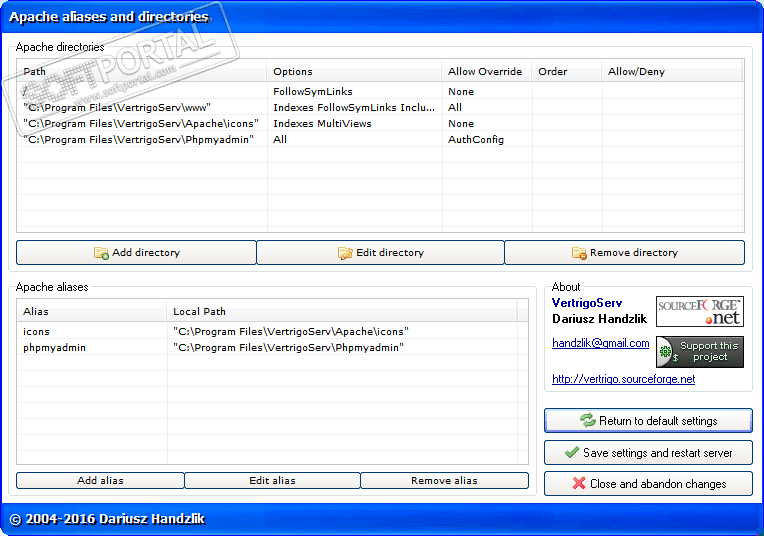Click green arrows icon on Return to default
The width and height of the screenshot is (764, 536).
pyautogui.click(x=588, y=420)
